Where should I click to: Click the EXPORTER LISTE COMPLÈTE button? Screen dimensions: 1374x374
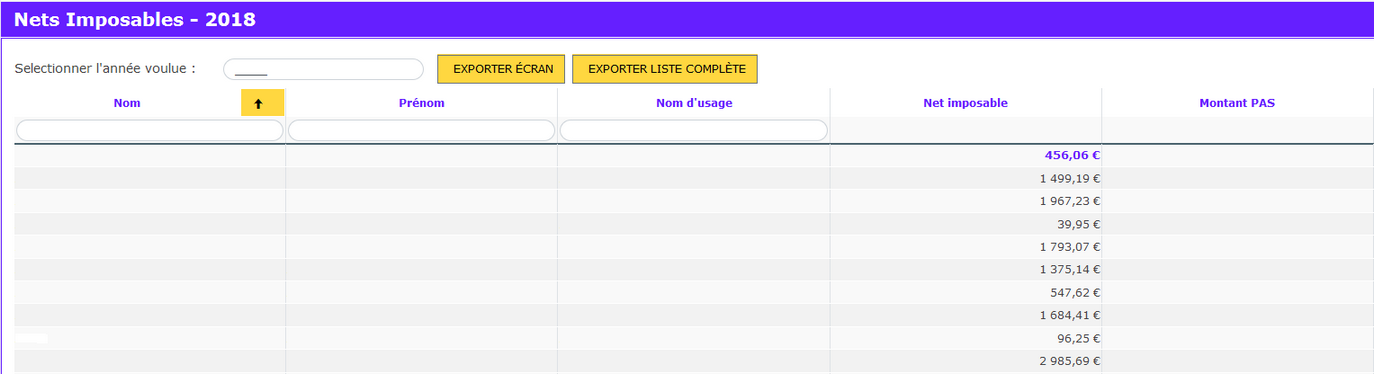coord(665,69)
